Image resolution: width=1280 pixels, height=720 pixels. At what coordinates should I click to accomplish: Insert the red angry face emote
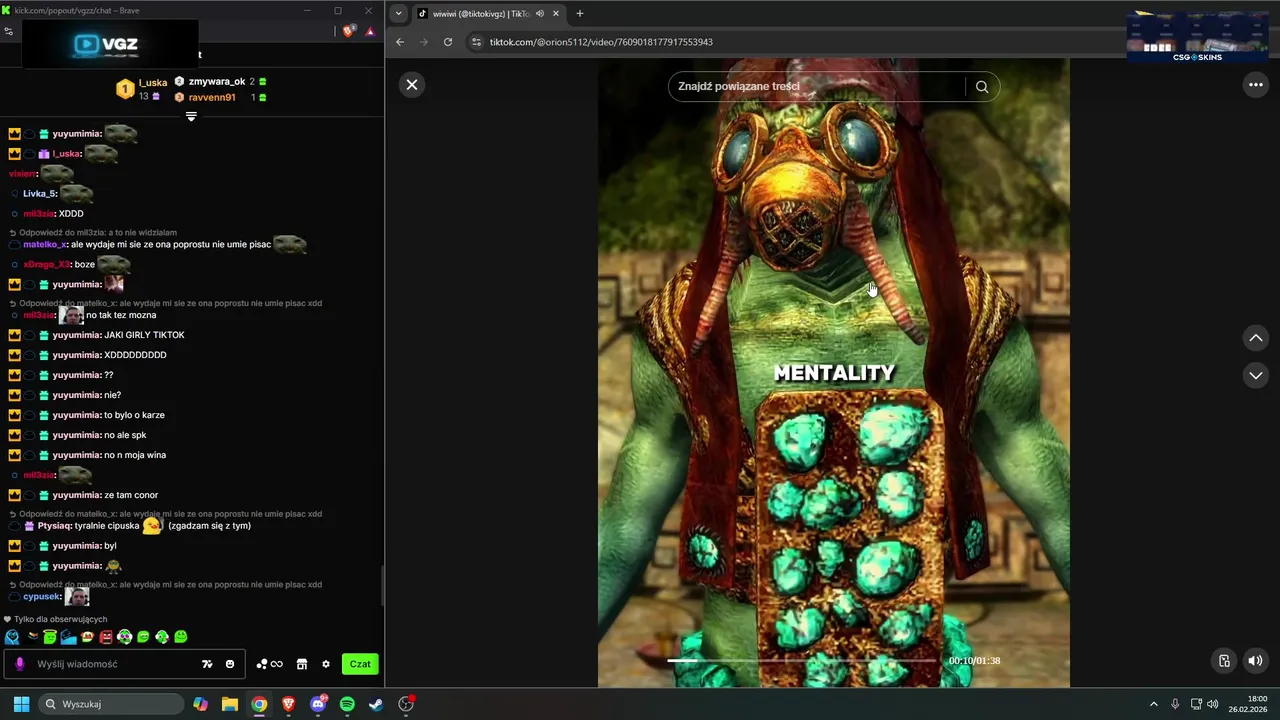tap(106, 637)
